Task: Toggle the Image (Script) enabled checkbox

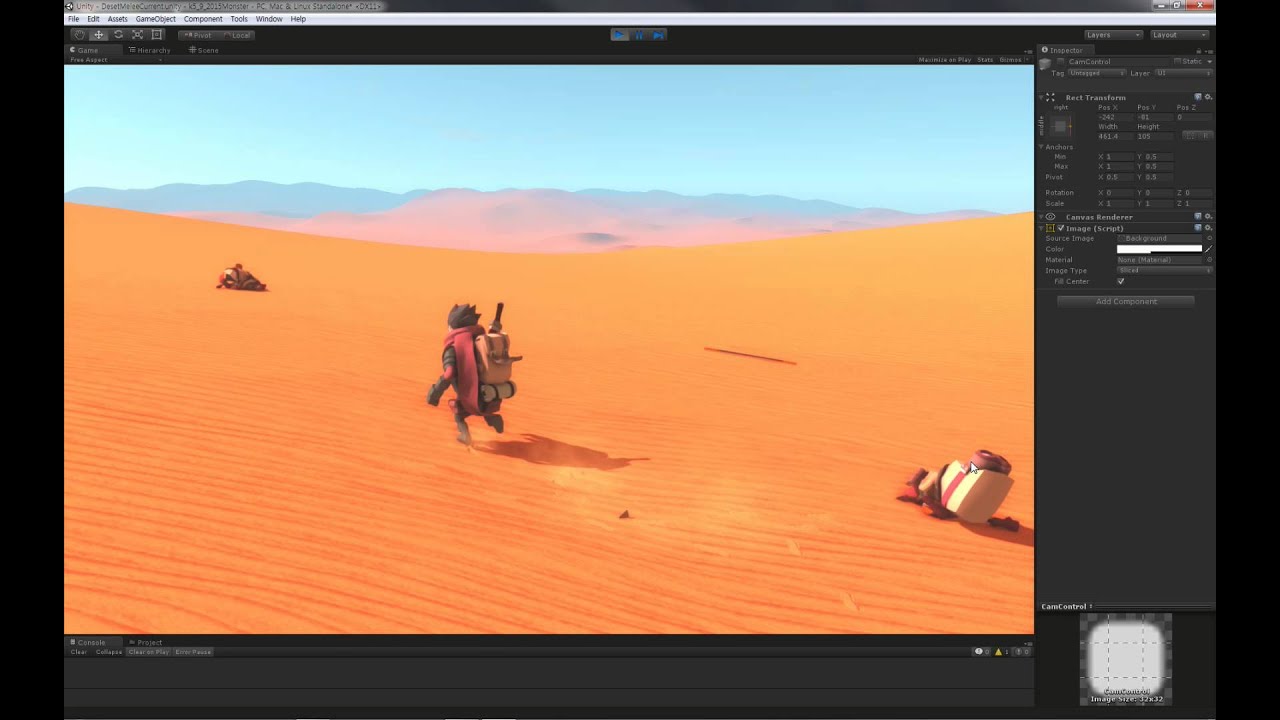Action: [x=1061, y=228]
